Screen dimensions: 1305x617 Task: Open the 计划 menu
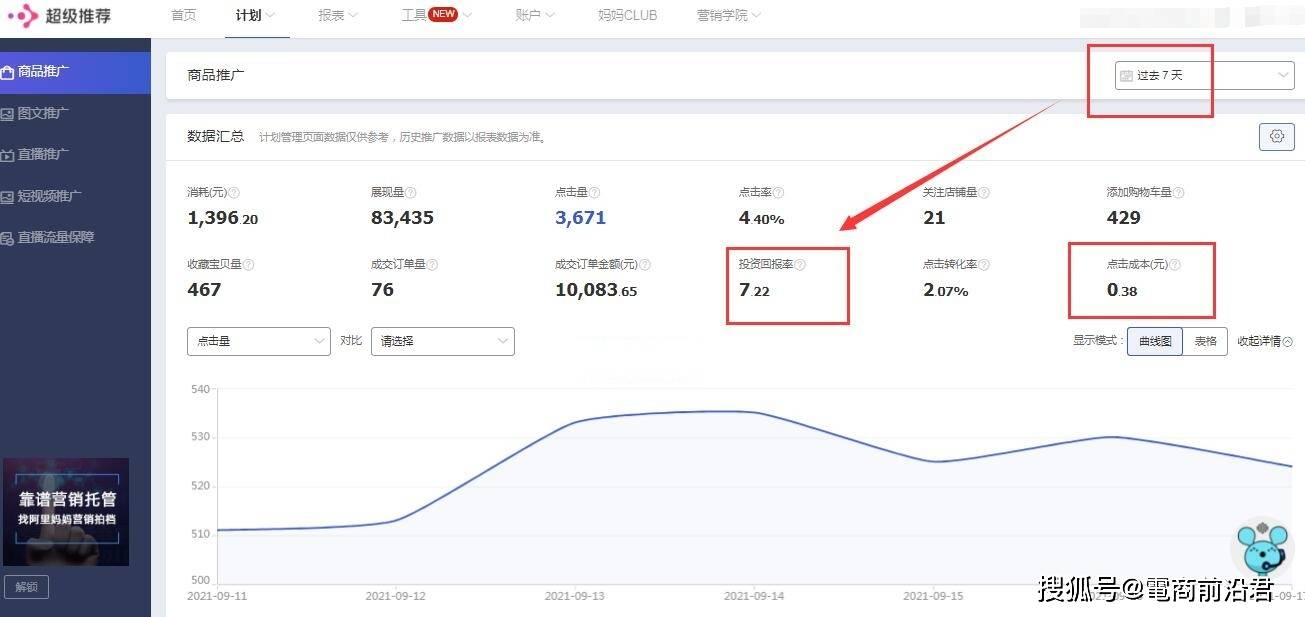click(256, 15)
